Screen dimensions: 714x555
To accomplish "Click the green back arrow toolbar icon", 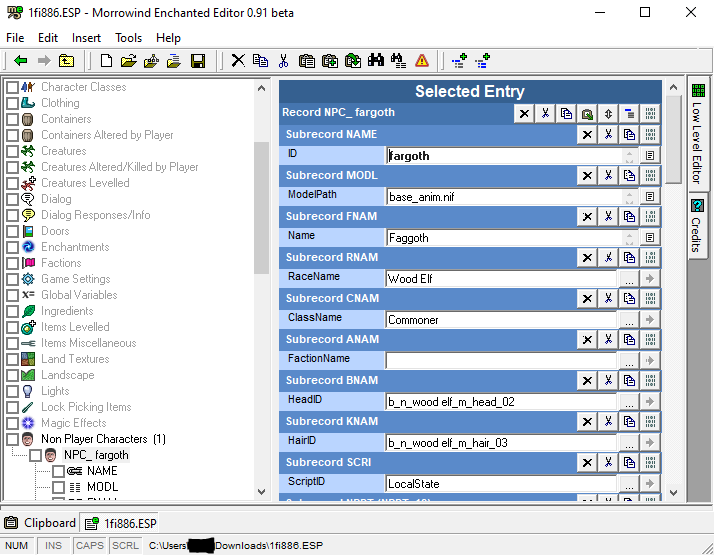I will (21, 61).
